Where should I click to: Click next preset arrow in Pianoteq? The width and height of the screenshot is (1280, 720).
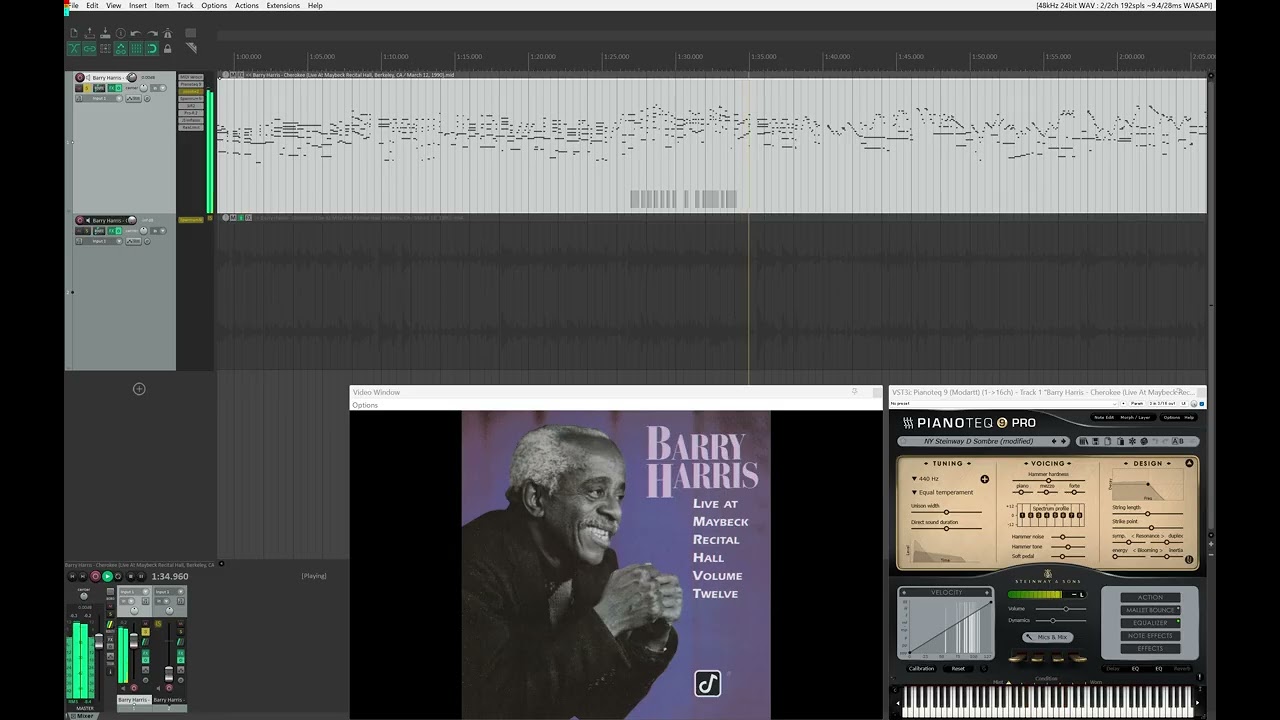tap(1063, 441)
